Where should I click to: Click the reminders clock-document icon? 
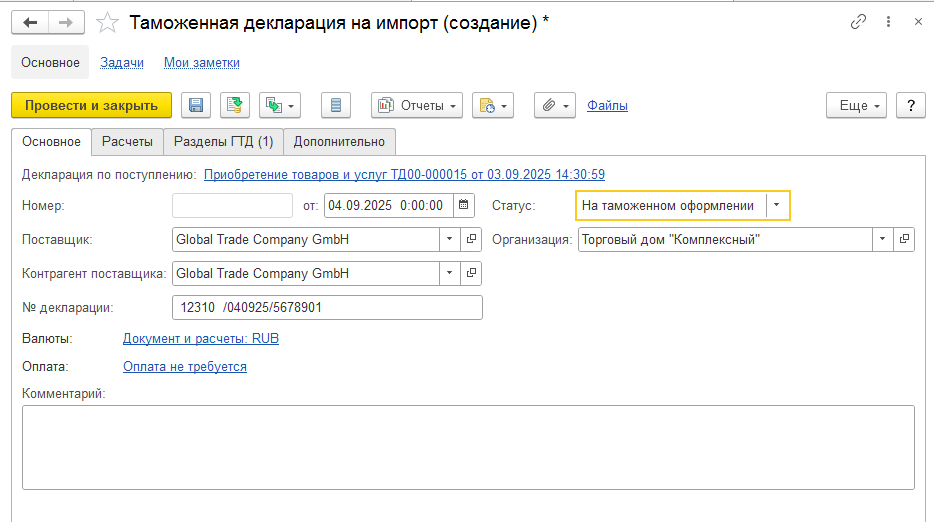pyautogui.click(x=493, y=105)
